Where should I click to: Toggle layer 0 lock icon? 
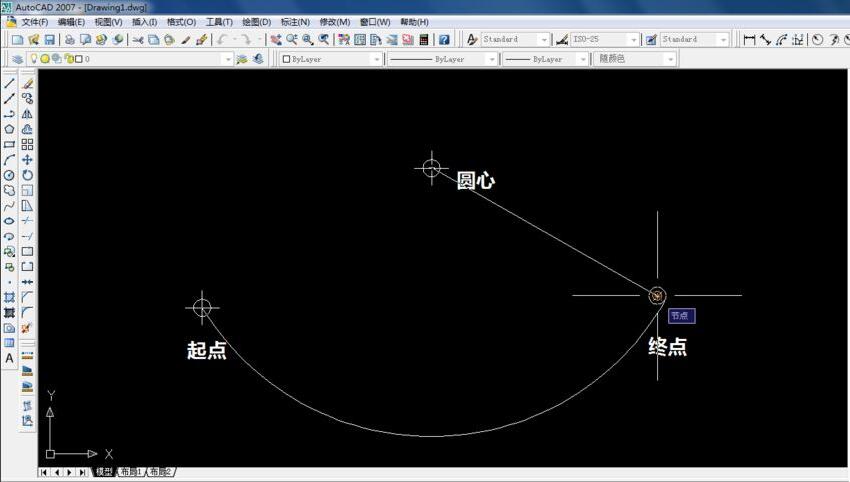click(68, 59)
